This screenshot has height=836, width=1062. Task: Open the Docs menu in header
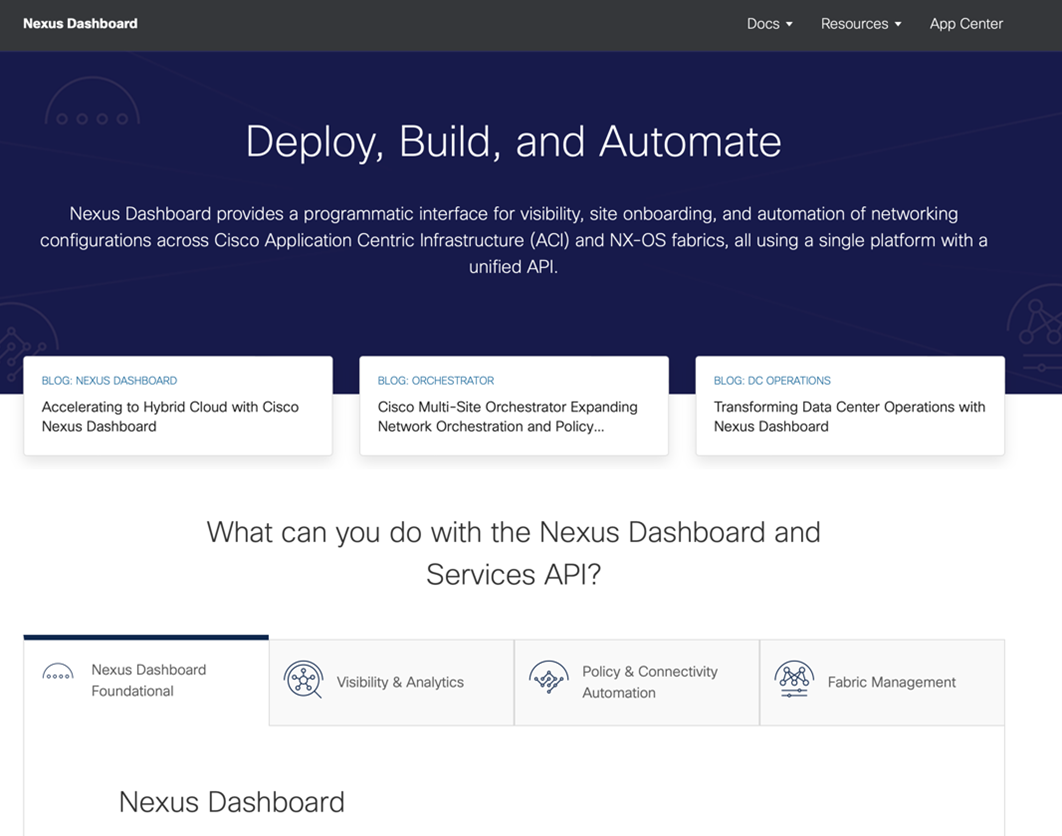(x=762, y=24)
